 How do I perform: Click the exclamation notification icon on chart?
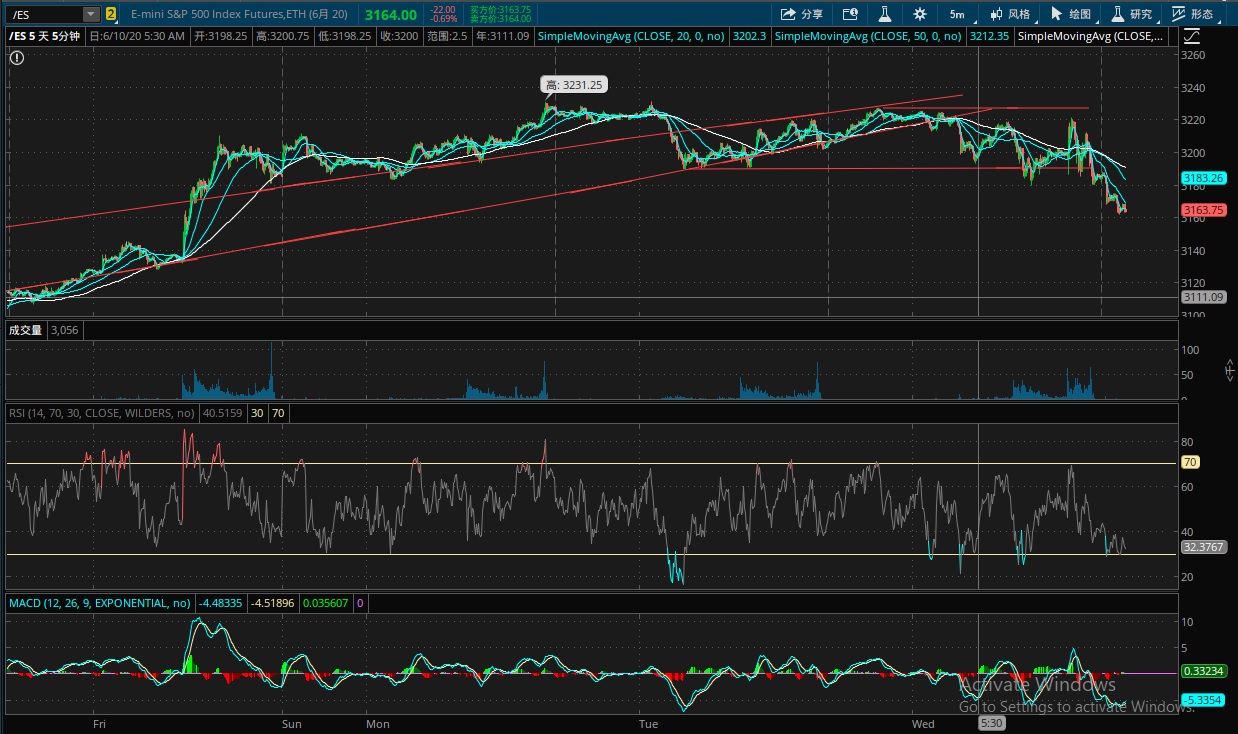click(16, 58)
